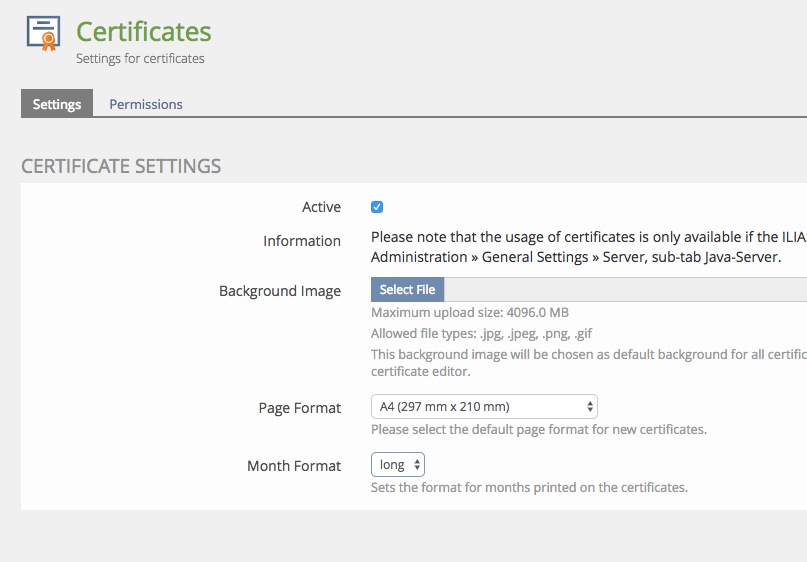Image resolution: width=807 pixels, height=562 pixels.
Task: Click the Certificates award icon
Action: coord(43,34)
